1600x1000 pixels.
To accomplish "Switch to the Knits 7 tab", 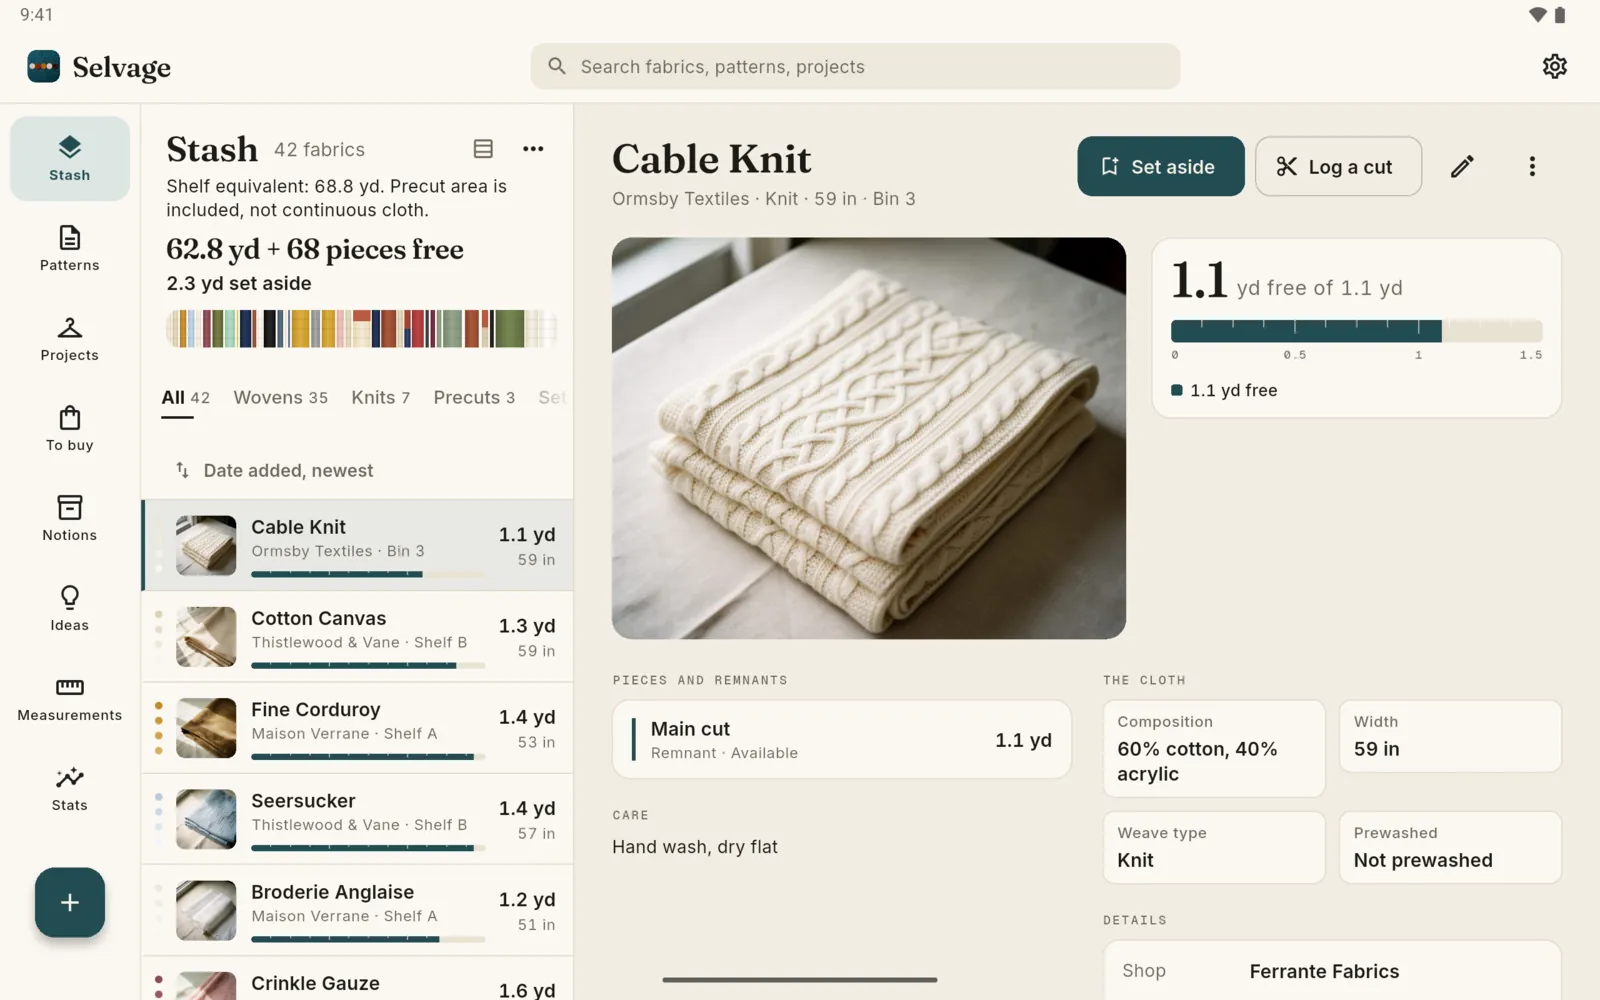I will 380,398.
